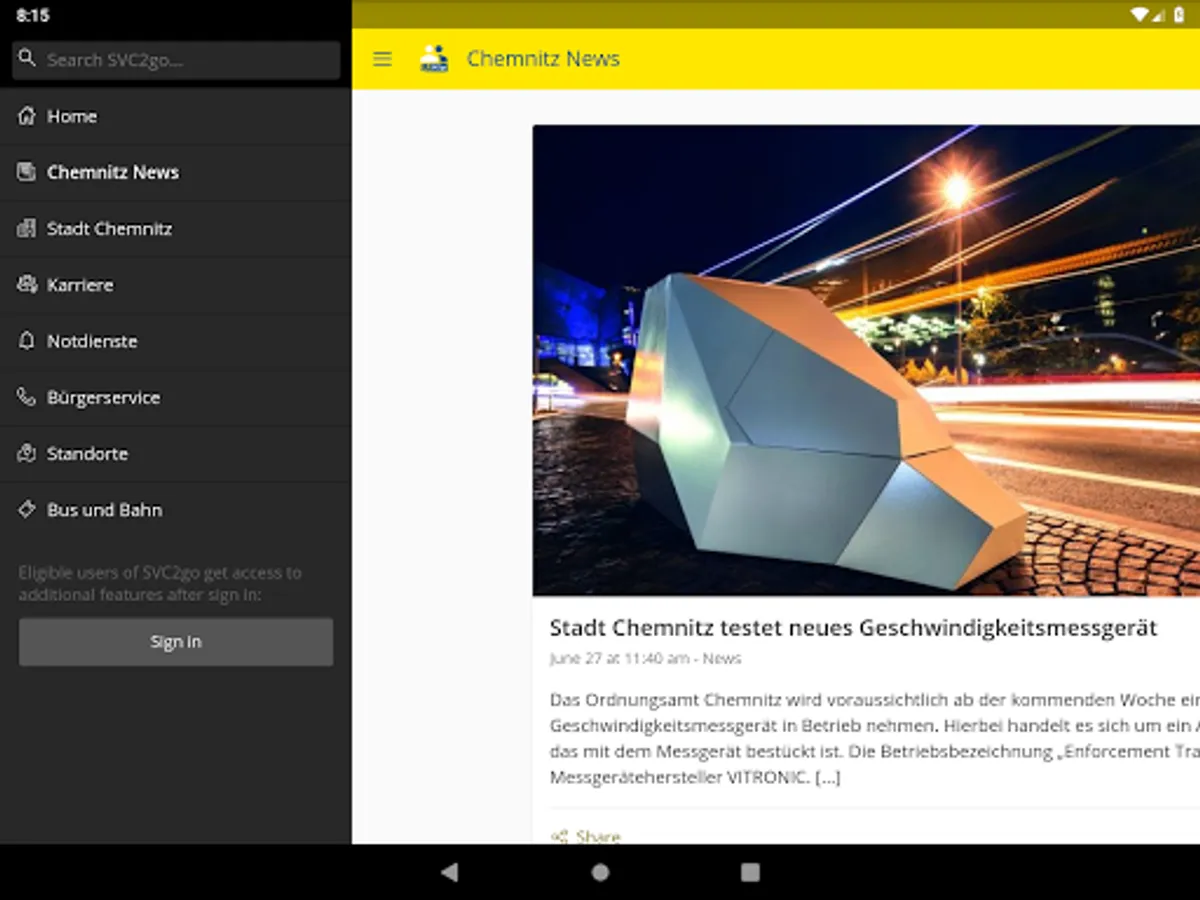This screenshot has height=900, width=1200.
Task: Click the Notdienste bell icon
Action: pyautogui.click(x=27, y=341)
